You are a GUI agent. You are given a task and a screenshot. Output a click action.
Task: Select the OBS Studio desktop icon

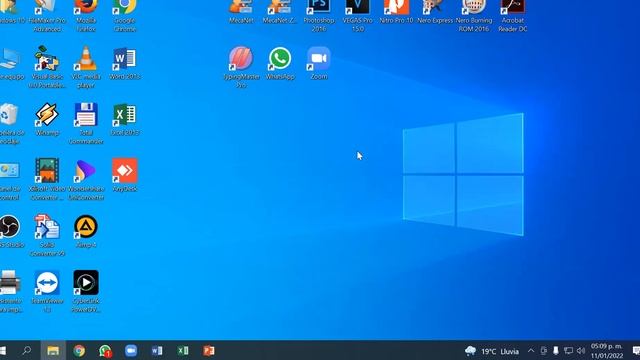click(x=10, y=231)
